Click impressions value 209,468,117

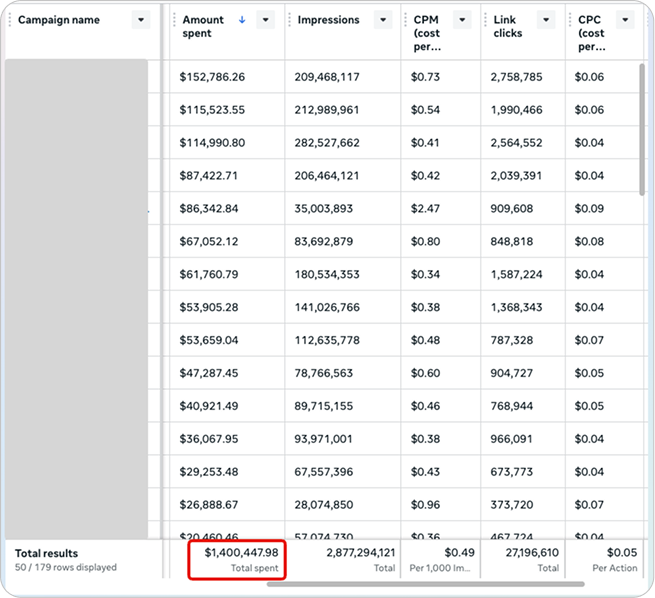327,77
